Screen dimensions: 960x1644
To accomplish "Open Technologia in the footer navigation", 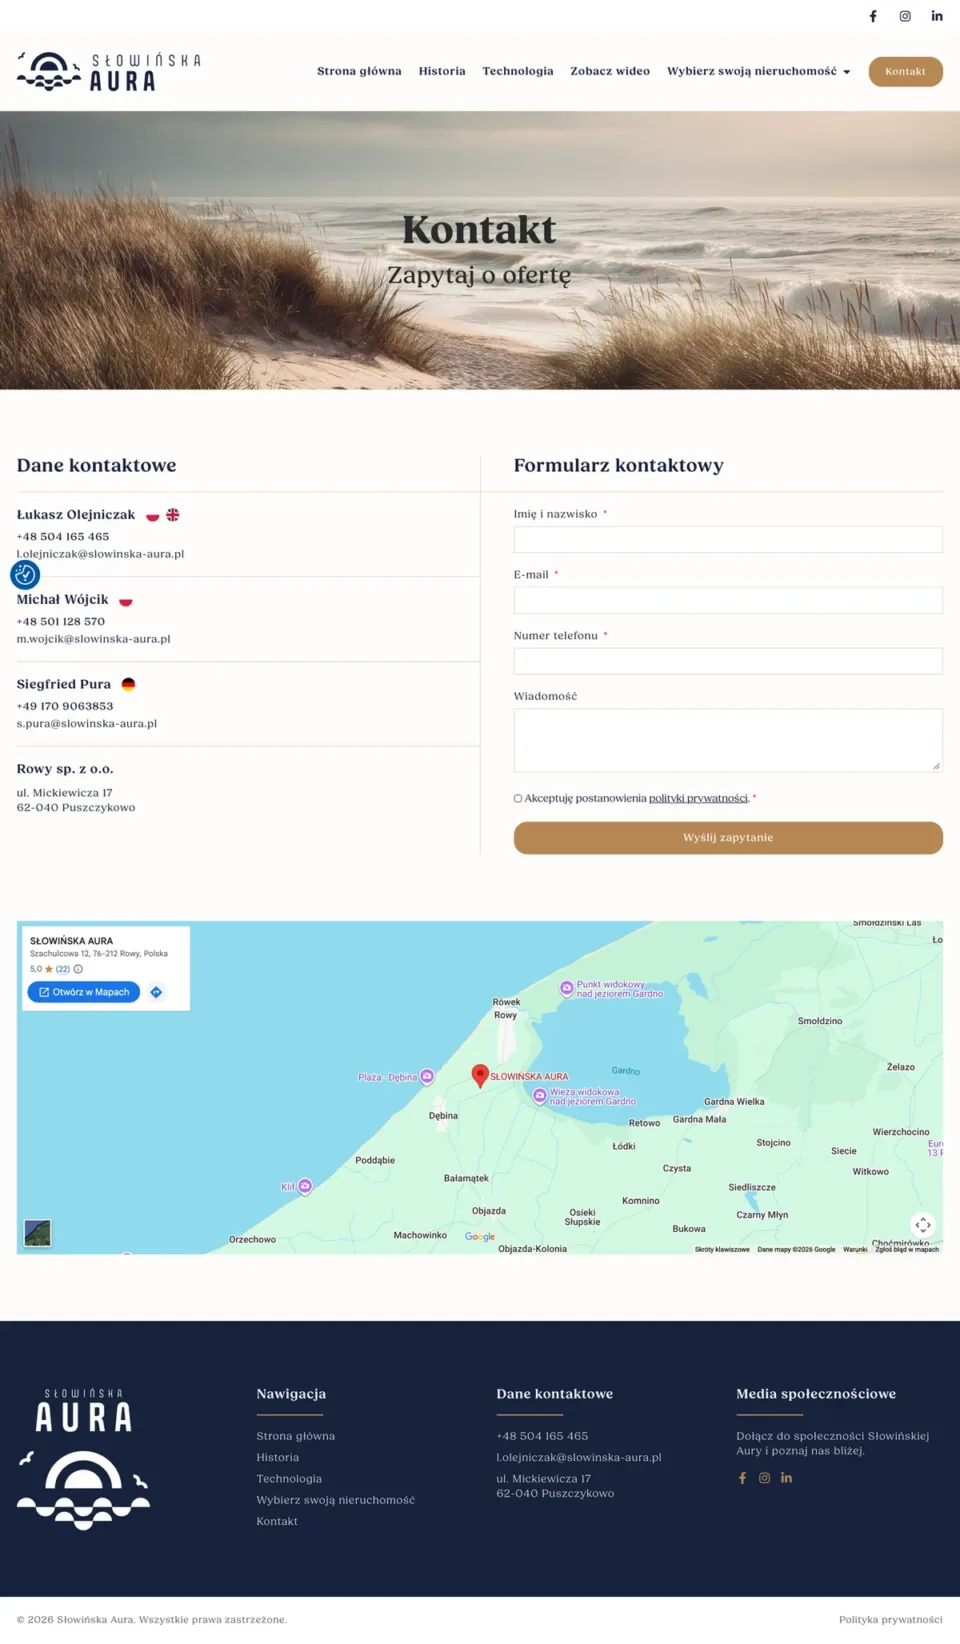I will (x=289, y=1479).
